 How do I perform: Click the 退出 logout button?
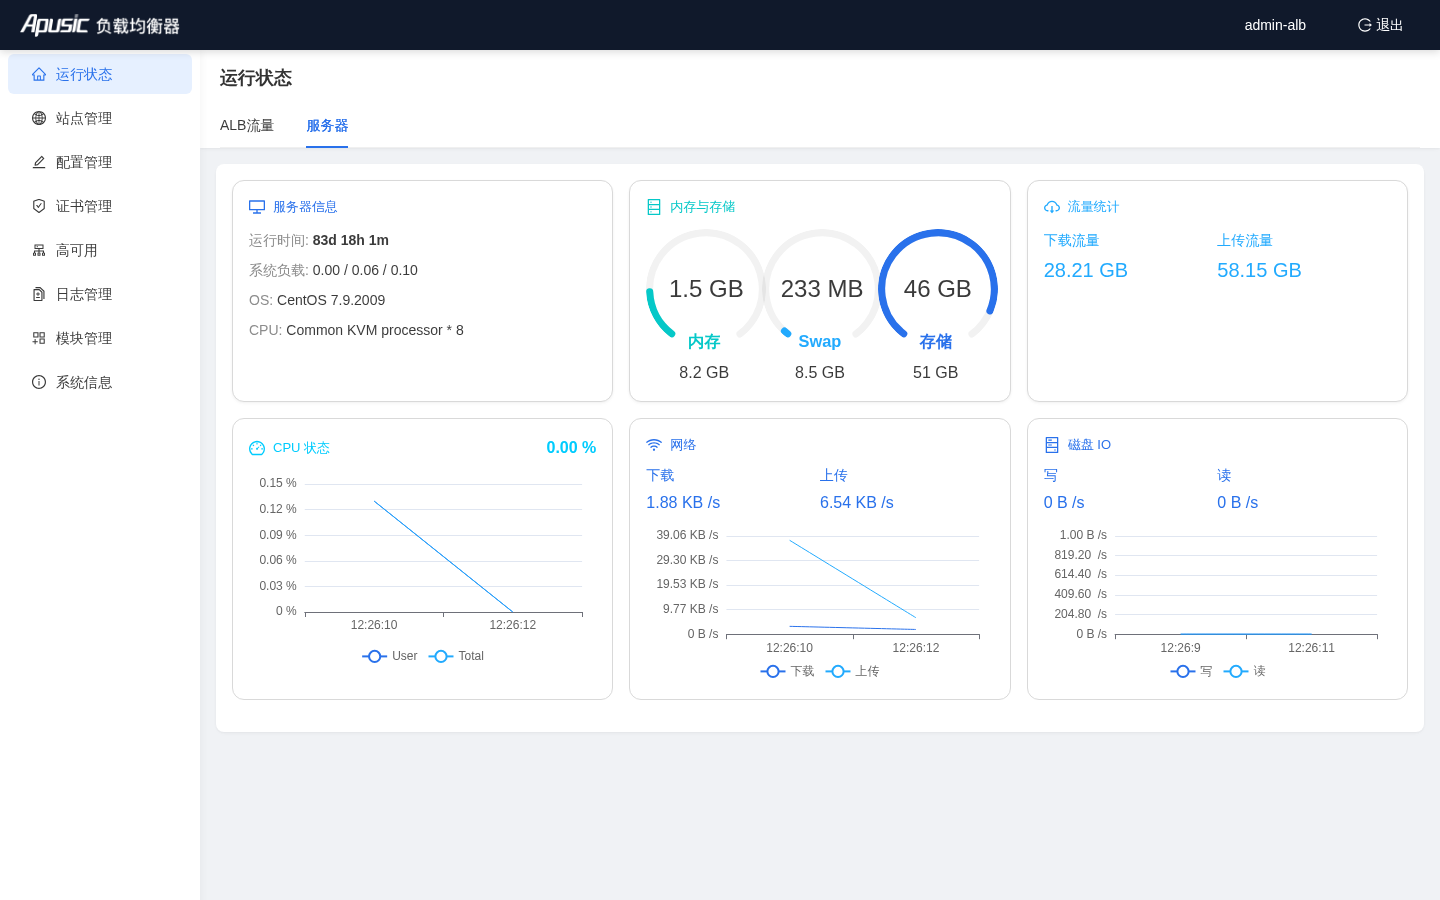click(1380, 25)
